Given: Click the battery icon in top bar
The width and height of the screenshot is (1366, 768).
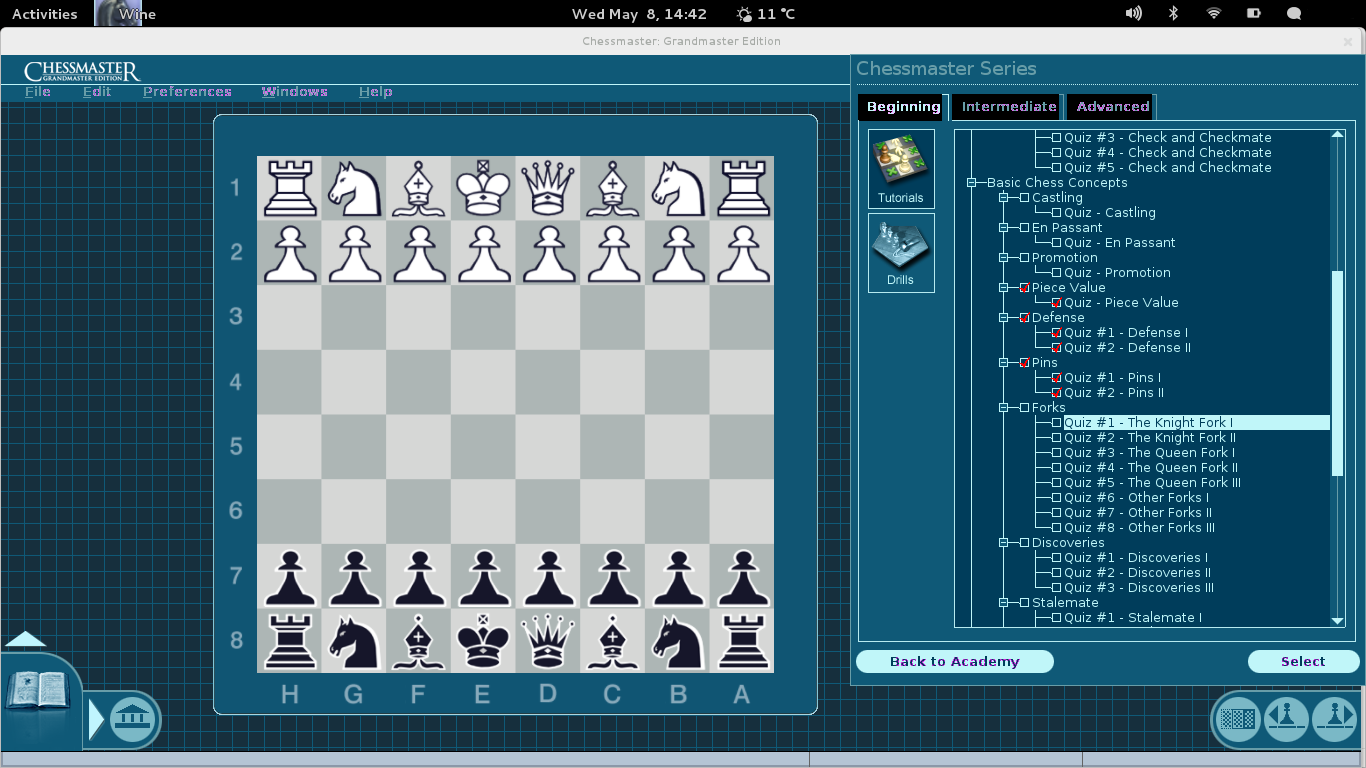Looking at the screenshot, I should point(1254,13).
